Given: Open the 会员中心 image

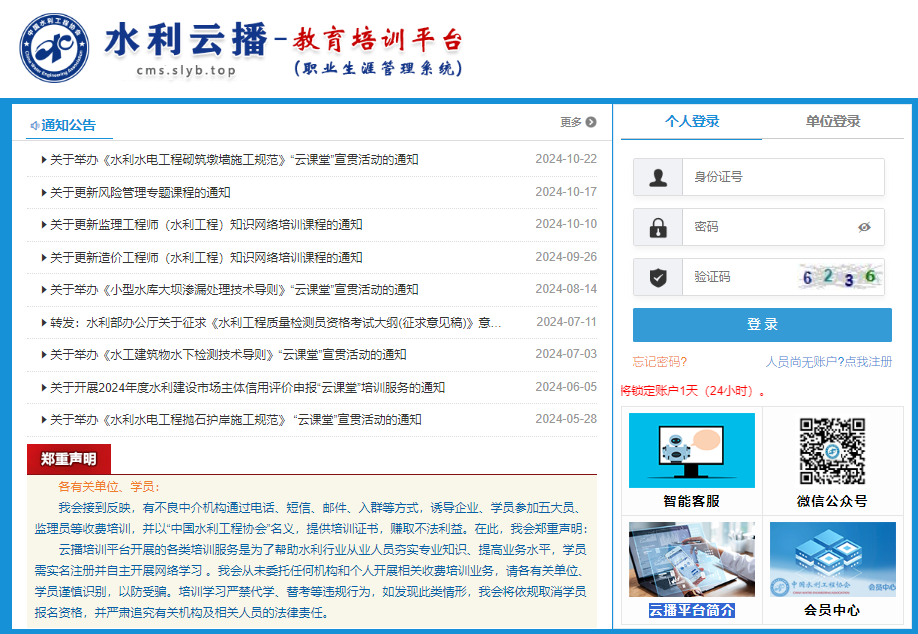Looking at the screenshot, I should 833,559.
